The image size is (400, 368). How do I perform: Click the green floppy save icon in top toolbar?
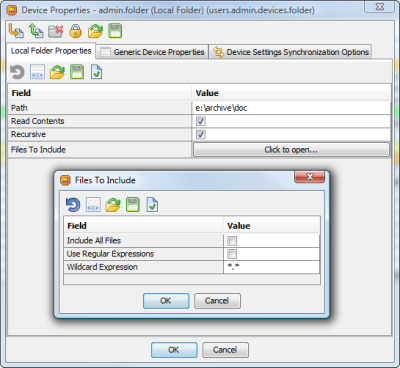pos(115,31)
